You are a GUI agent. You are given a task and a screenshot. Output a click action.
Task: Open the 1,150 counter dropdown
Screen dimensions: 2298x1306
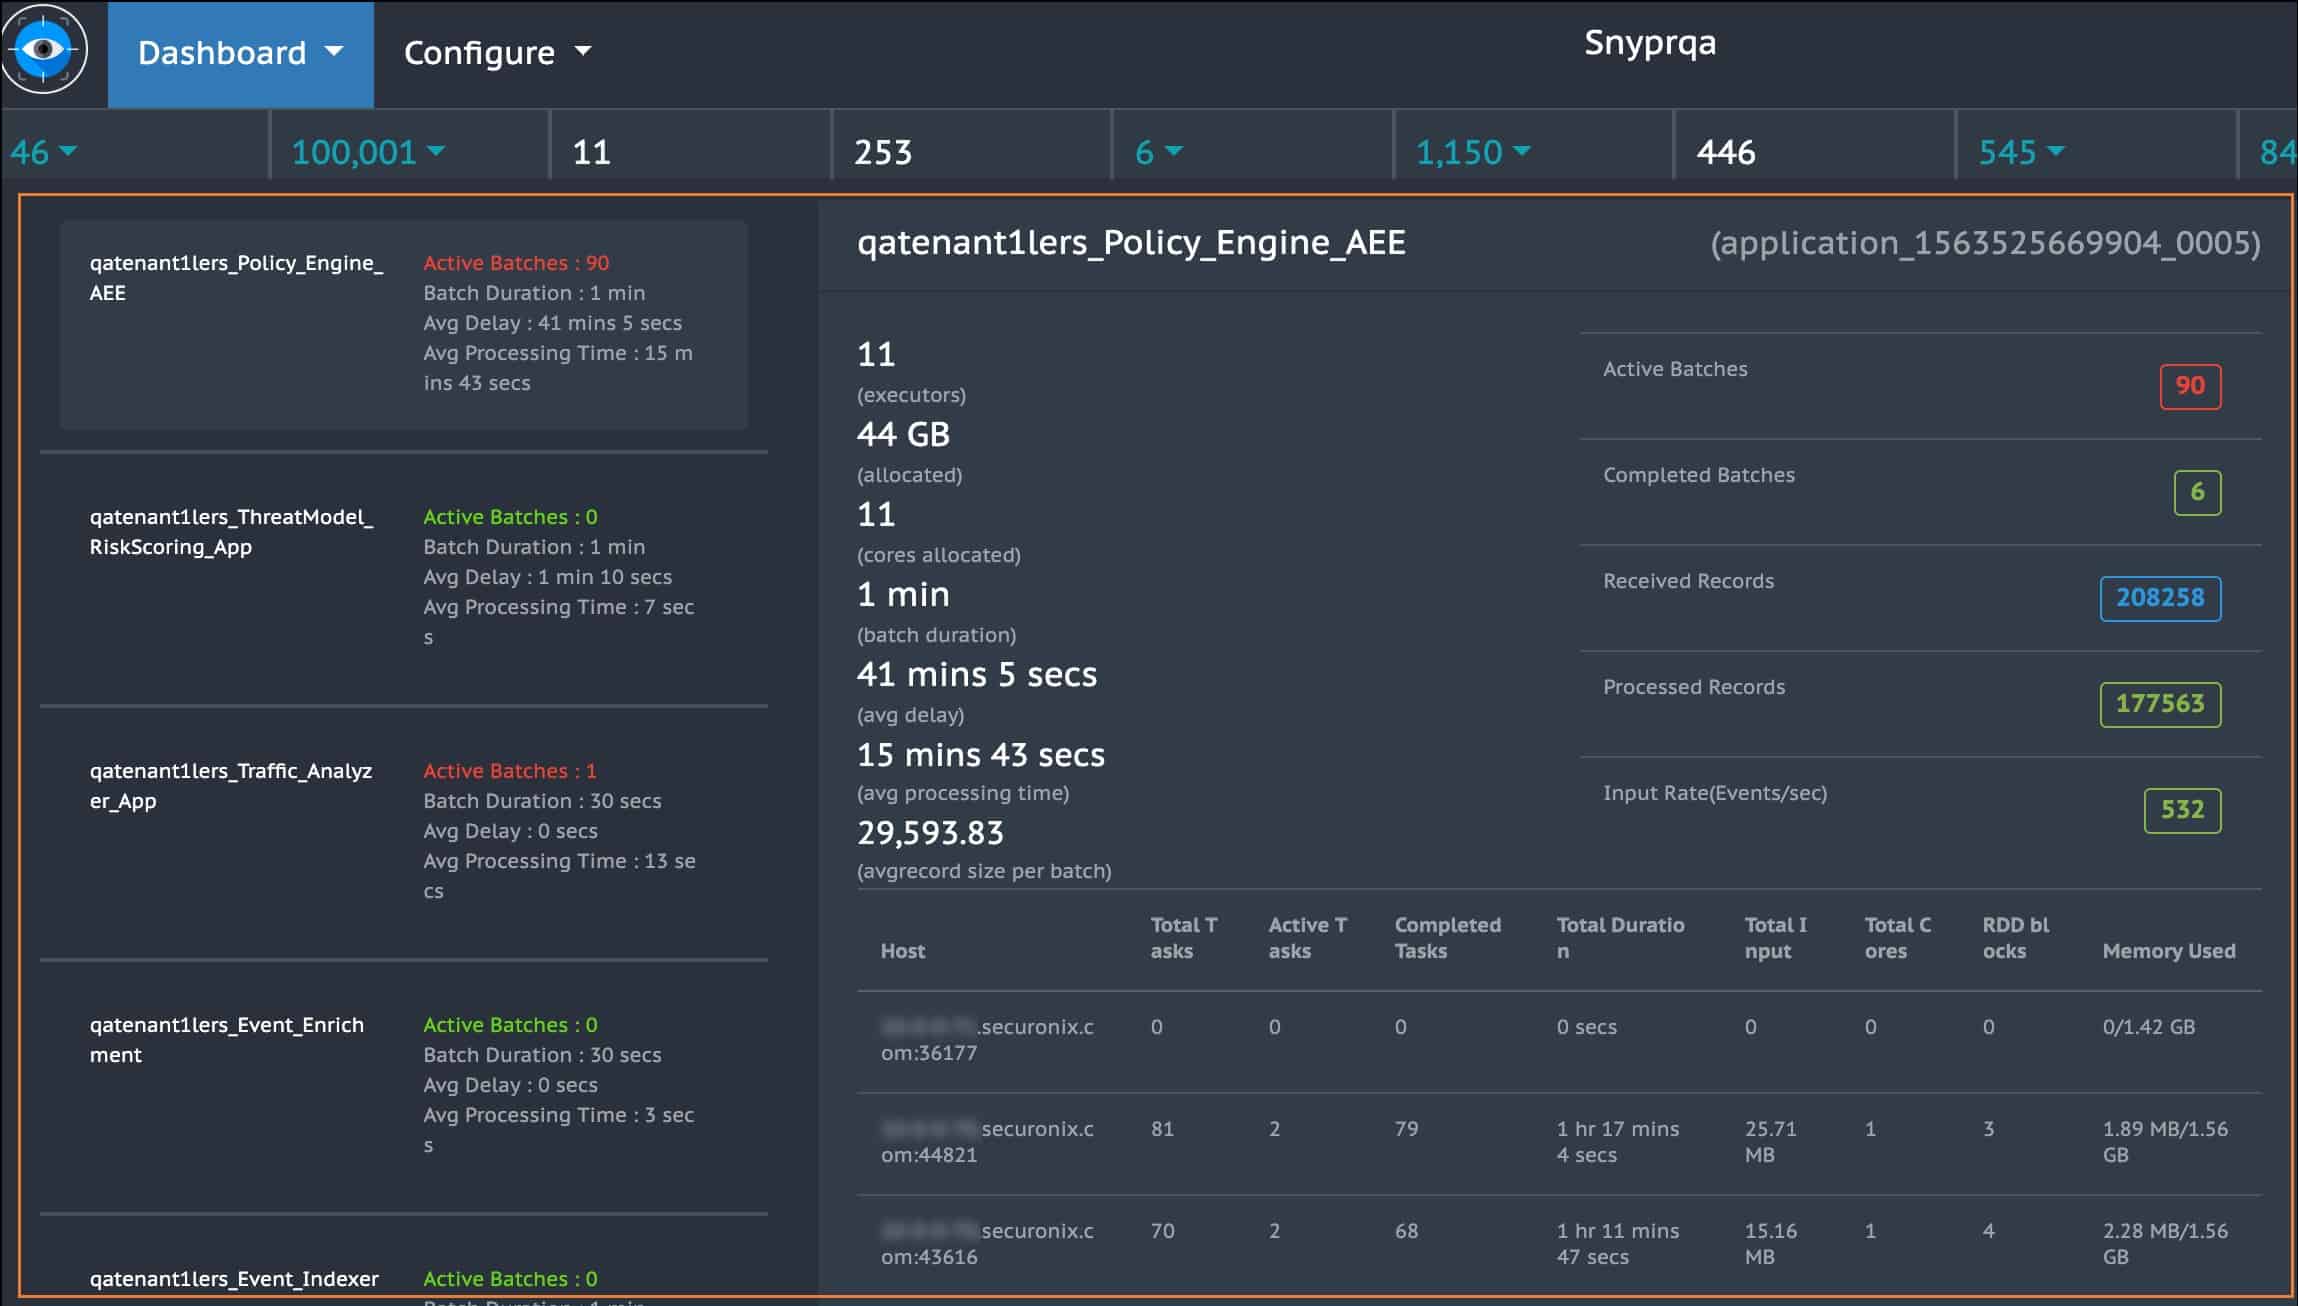pyautogui.click(x=1472, y=152)
